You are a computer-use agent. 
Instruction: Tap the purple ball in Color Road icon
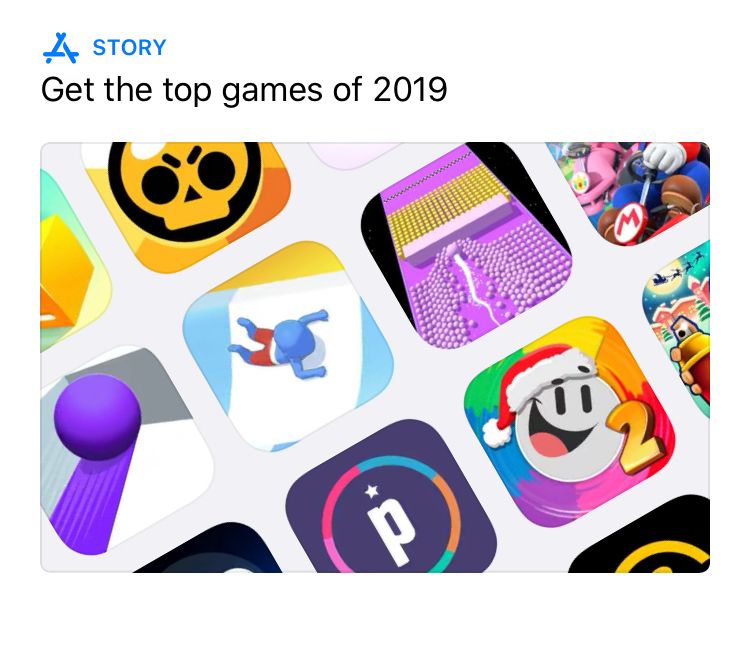[x=97, y=416]
